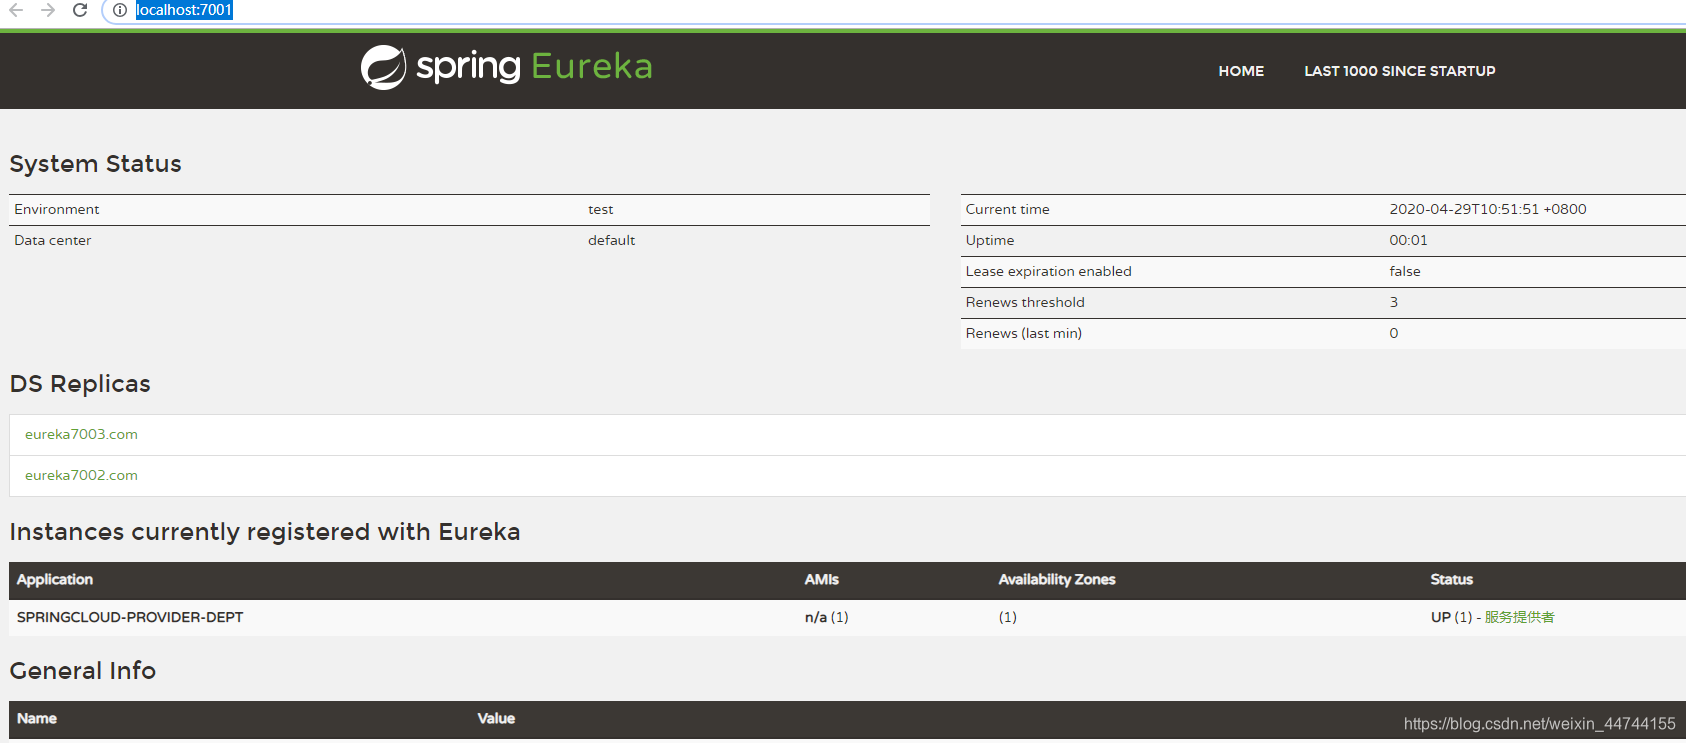The width and height of the screenshot is (1686, 743).
Task: Click the Renews threshold label
Action: click(1024, 302)
